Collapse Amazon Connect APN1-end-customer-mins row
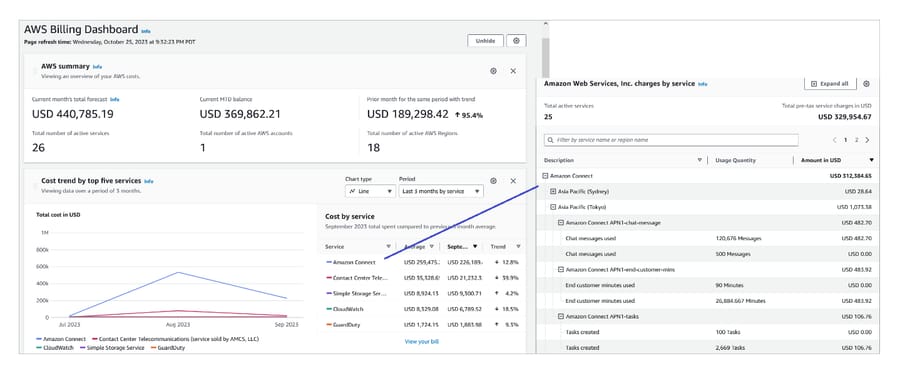Image resolution: width=900 pixels, height=374 pixels. pos(561,270)
